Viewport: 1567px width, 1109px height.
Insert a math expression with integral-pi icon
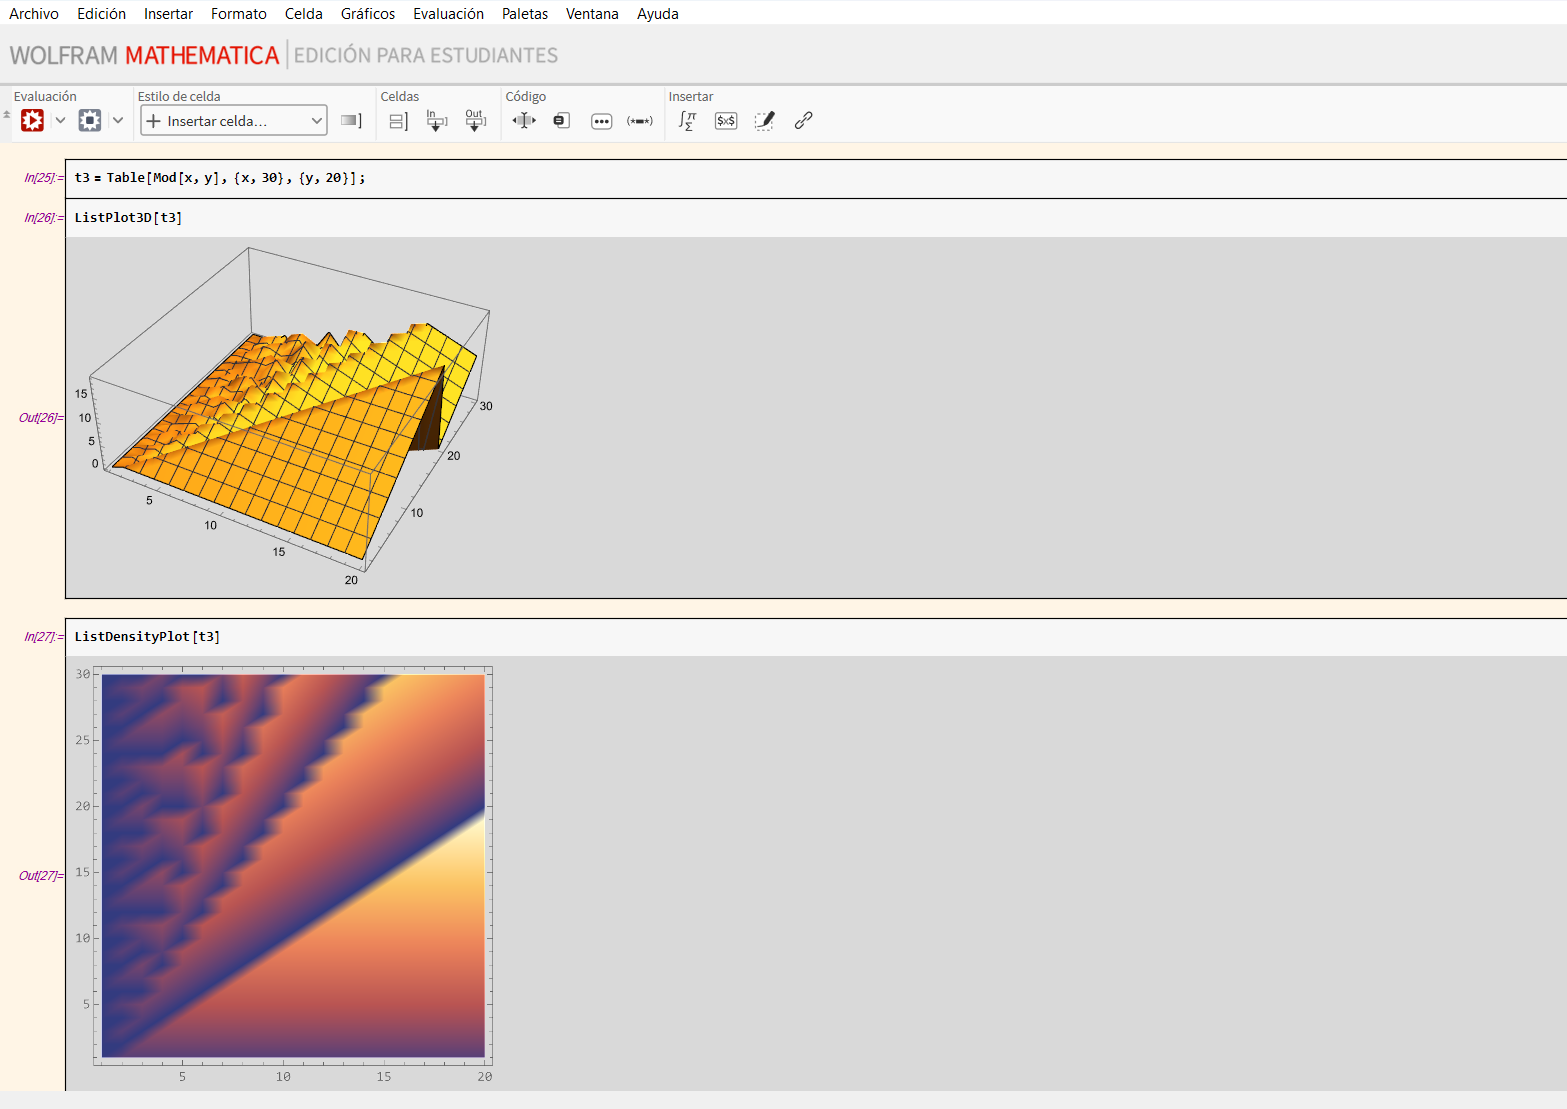tap(687, 121)
